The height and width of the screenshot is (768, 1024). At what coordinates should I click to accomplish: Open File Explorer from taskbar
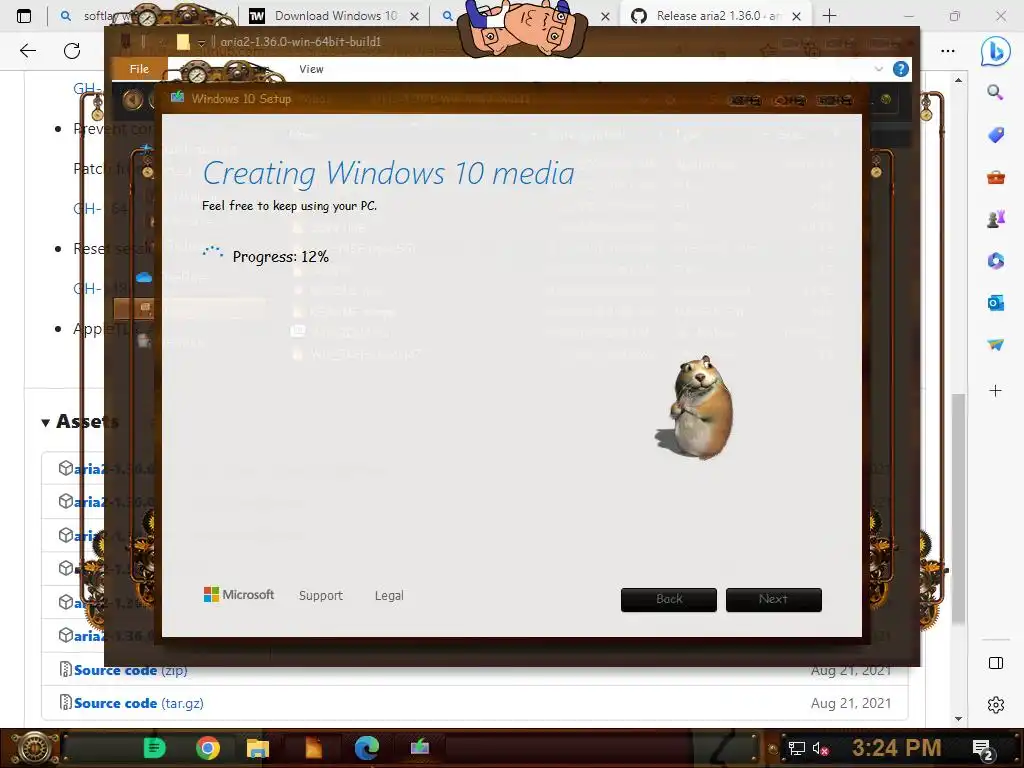tap(258, 748)
